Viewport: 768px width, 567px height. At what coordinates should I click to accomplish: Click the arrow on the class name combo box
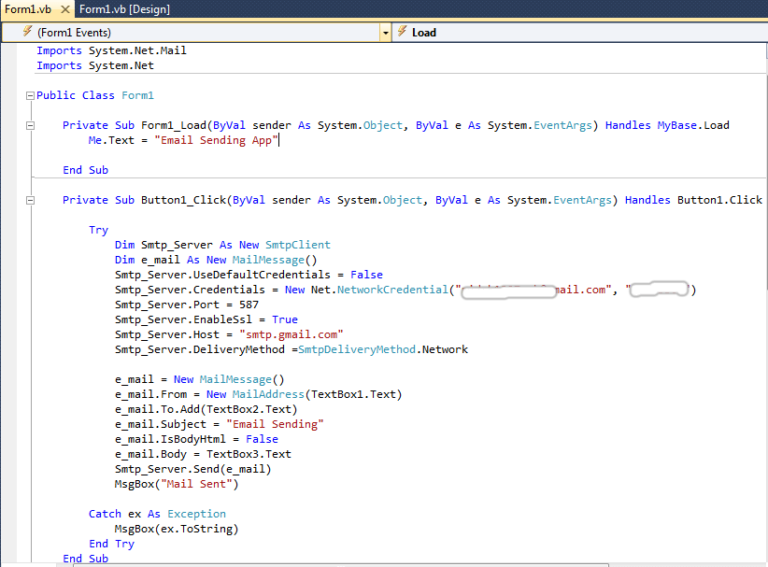[386, 32]
